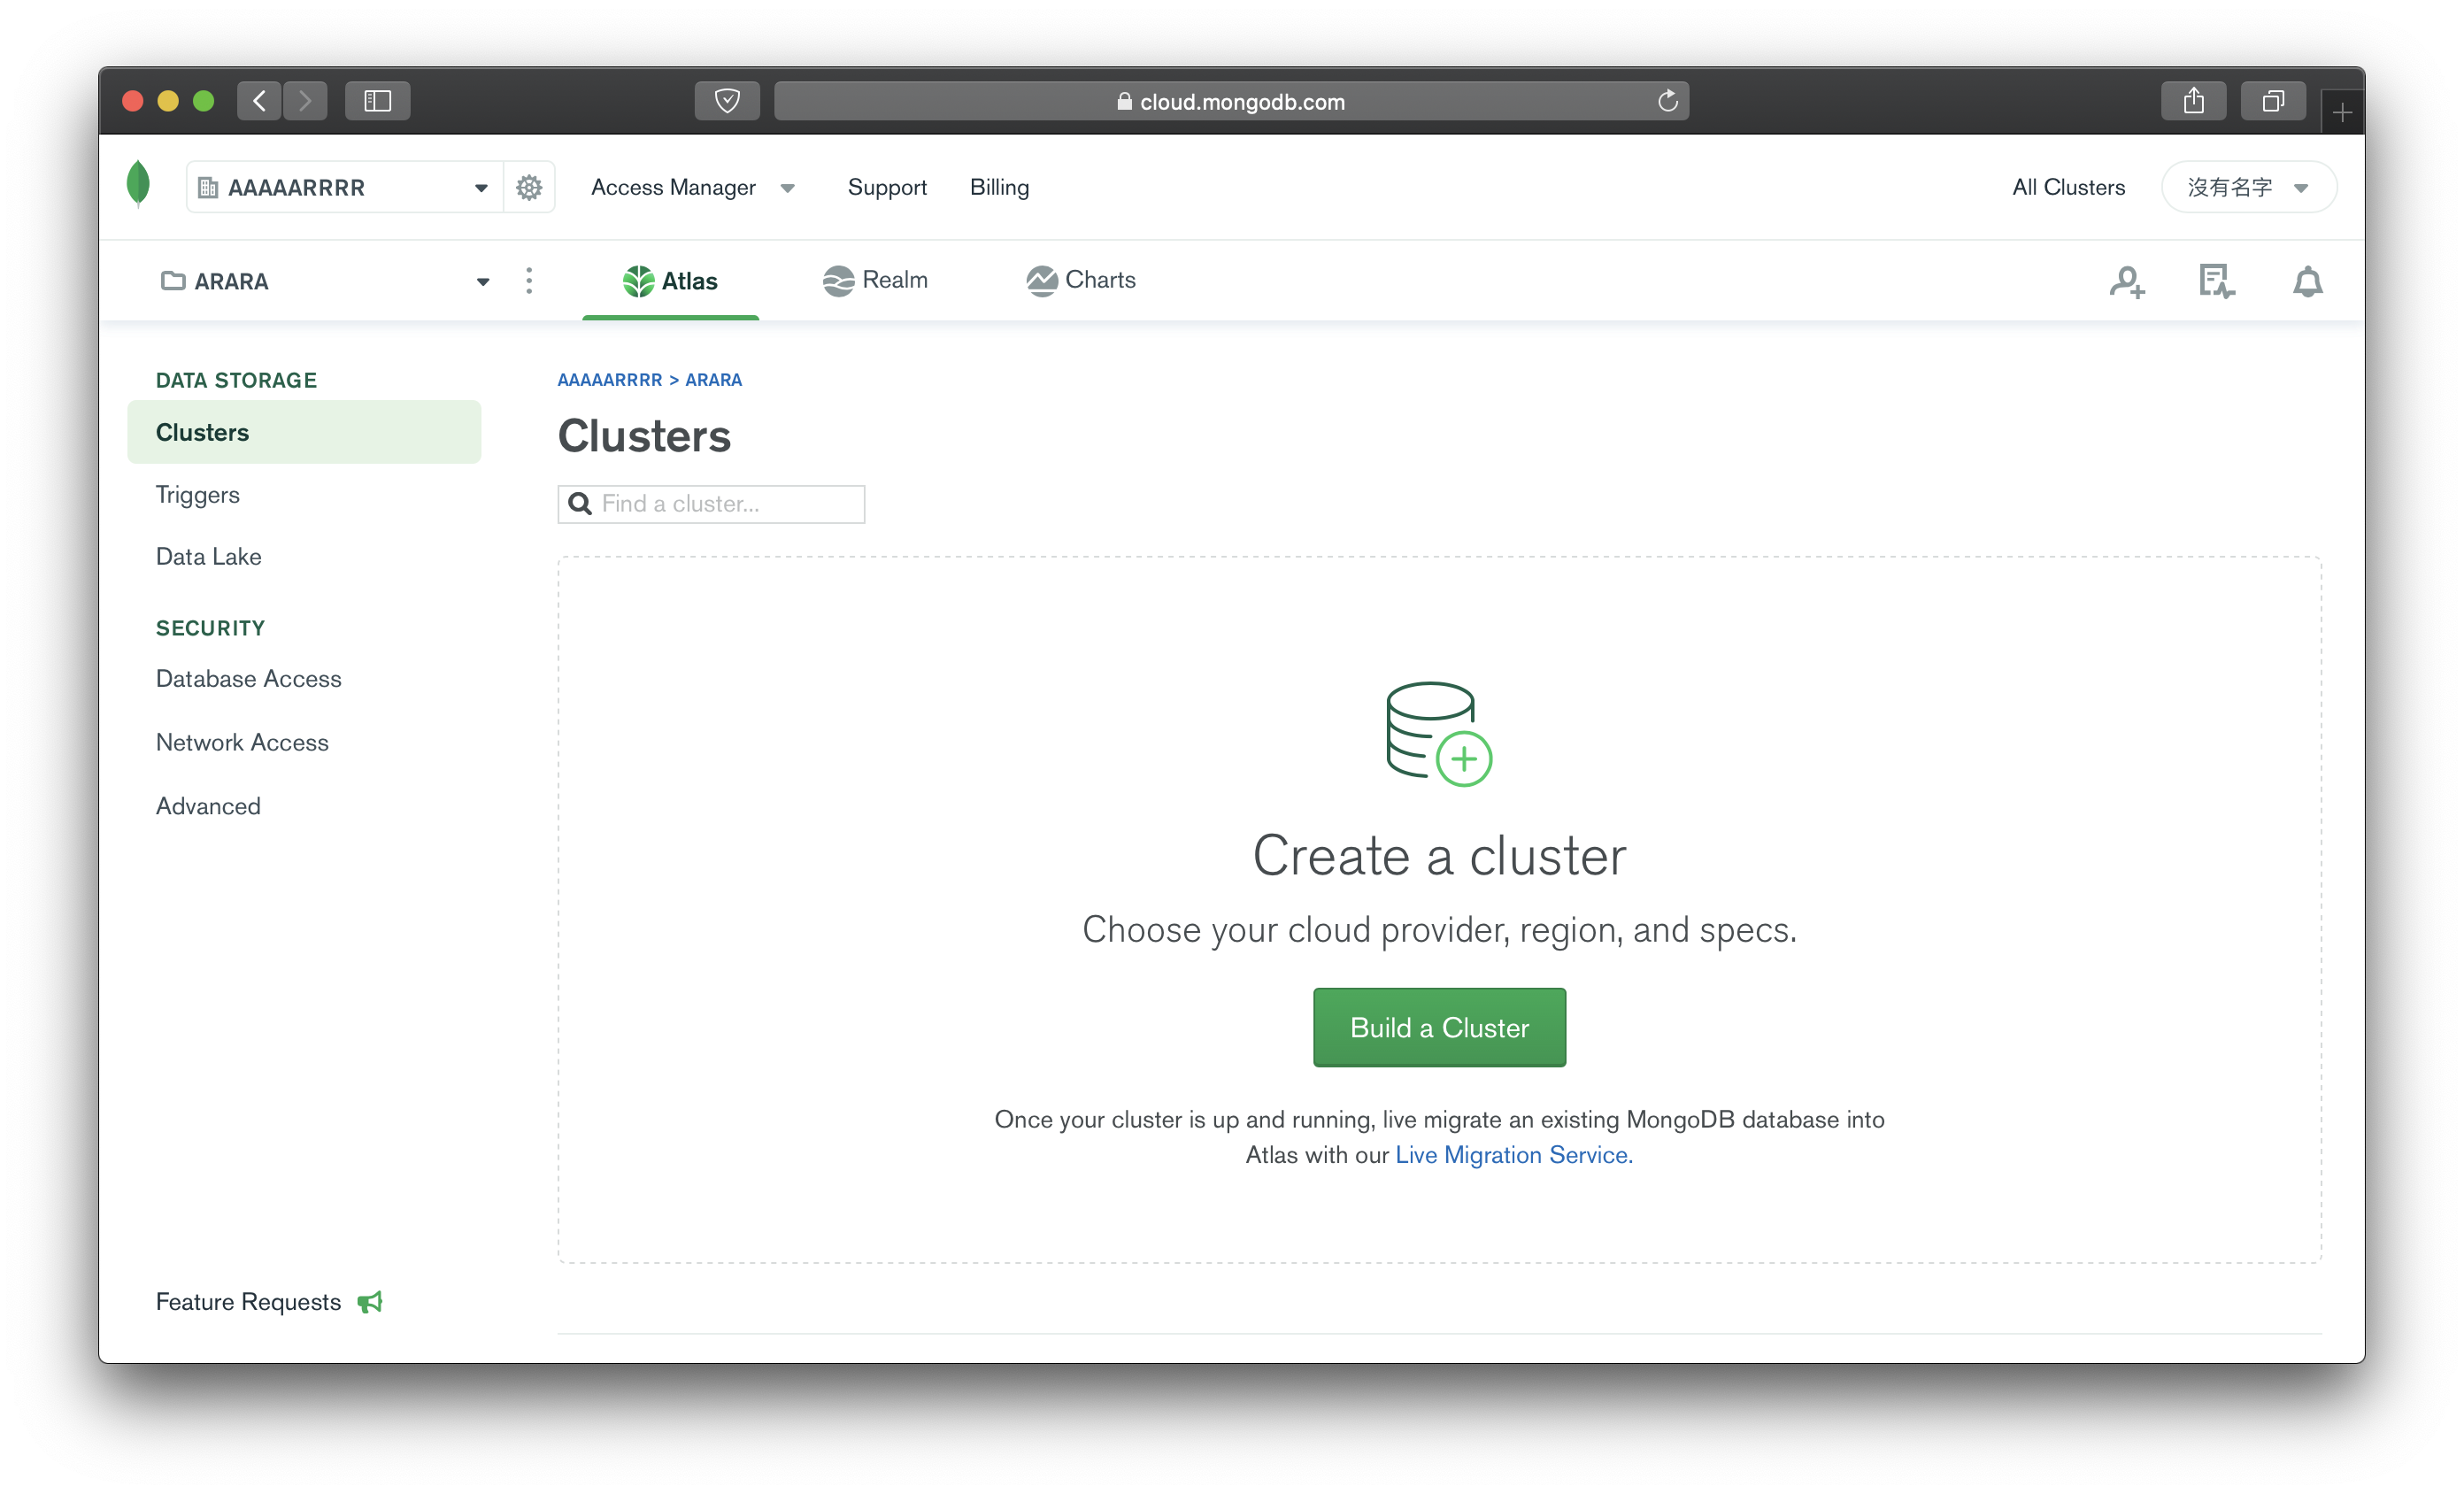Click the Feature Requests megaphone icon
This screenshot has width=2464, height=1494.
[370, 1301]
